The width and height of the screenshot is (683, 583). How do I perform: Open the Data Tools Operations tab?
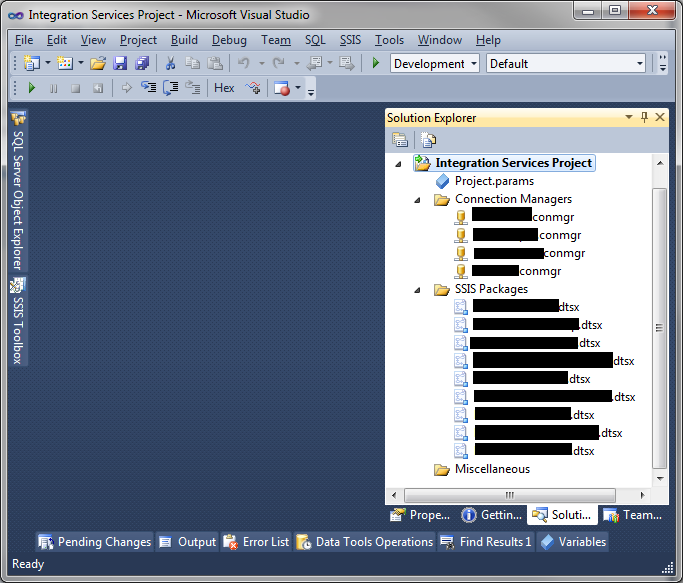tap(364, 542)
